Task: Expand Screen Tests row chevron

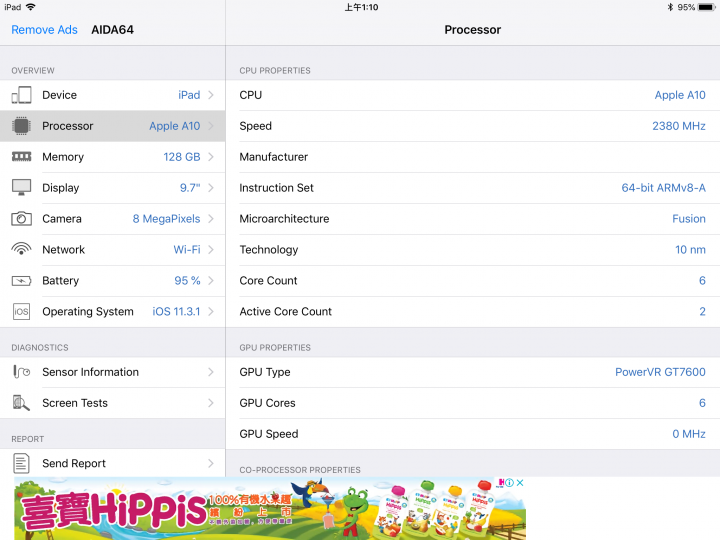Action: pos(211,403)
